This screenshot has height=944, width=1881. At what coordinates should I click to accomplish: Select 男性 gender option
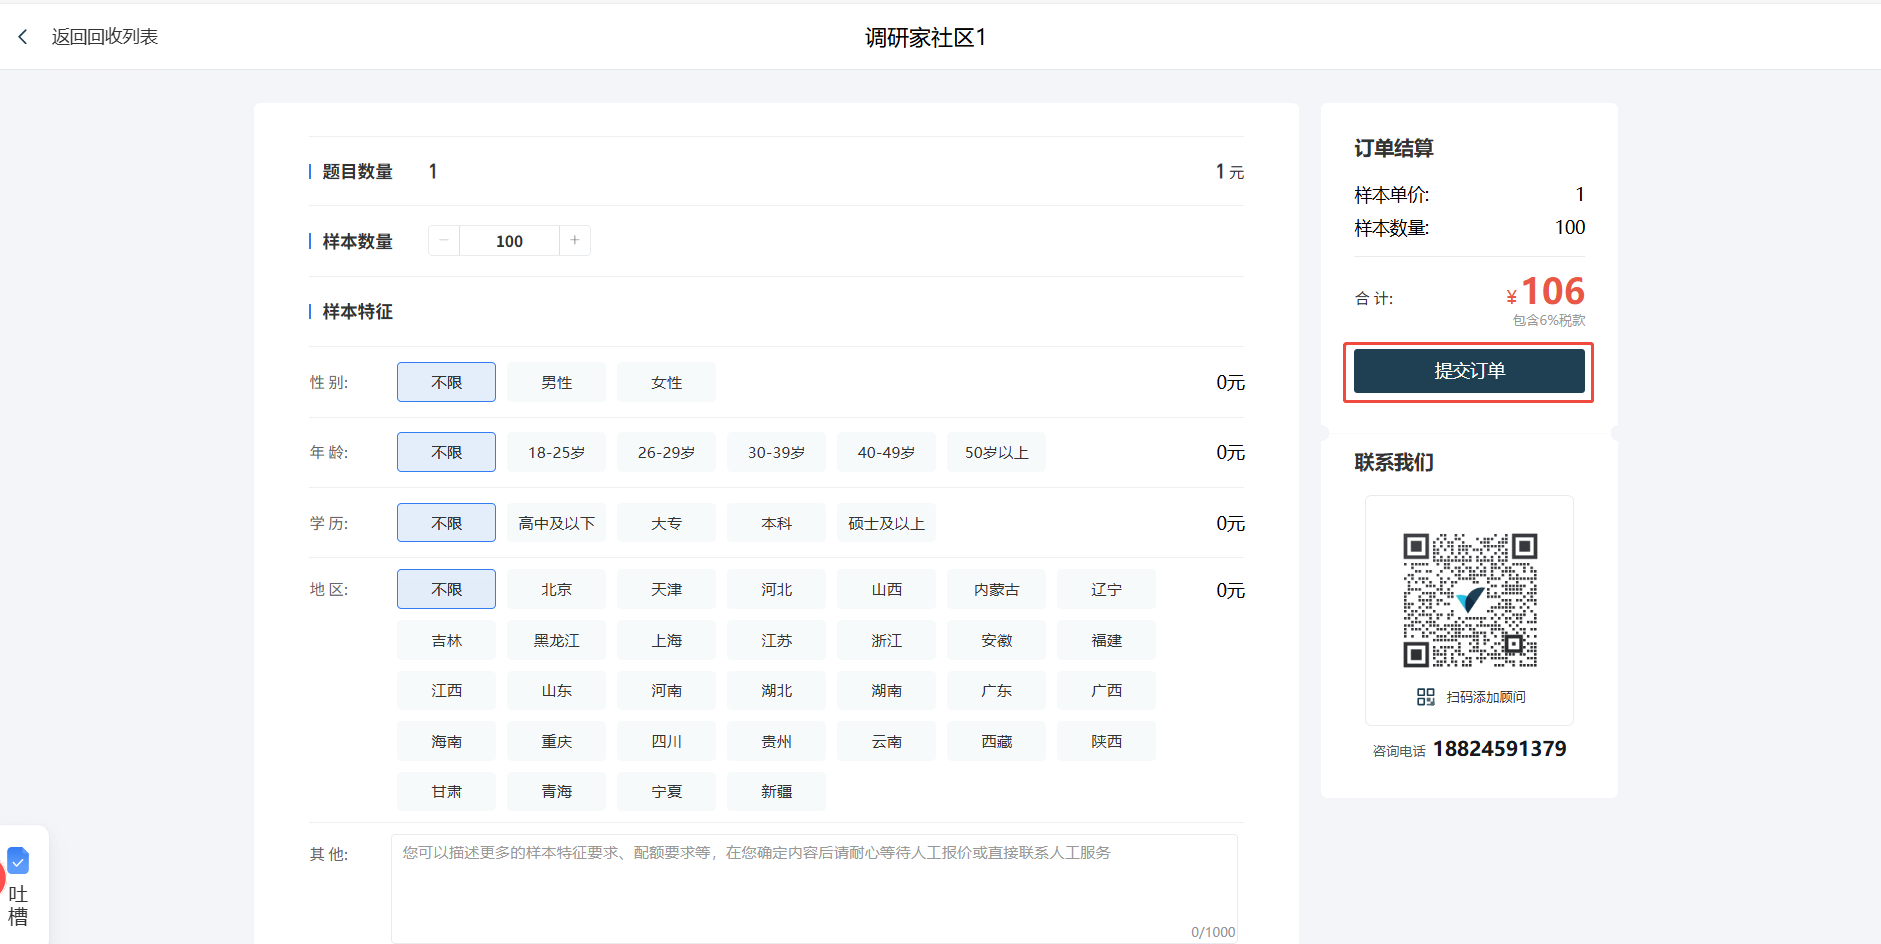[556, 383]
